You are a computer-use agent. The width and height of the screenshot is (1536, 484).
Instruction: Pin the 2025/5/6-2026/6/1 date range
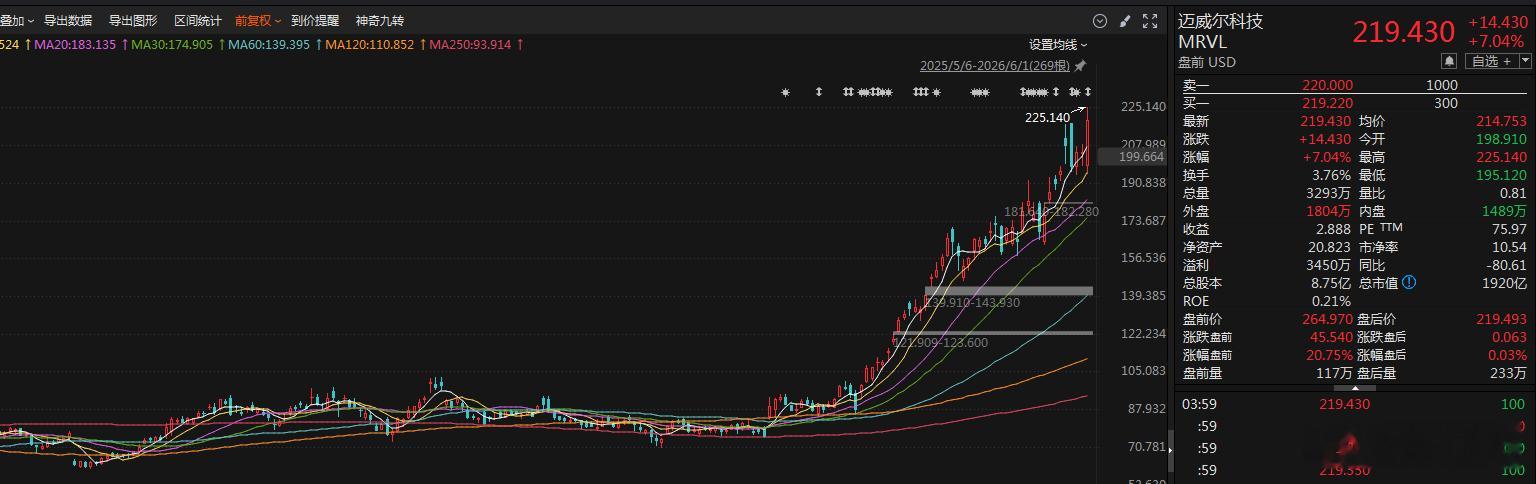(1079, 66)
